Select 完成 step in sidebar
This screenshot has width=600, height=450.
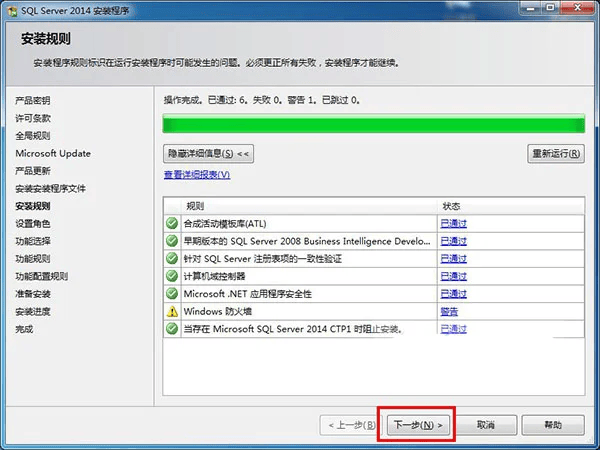click(x=24, y=329)
